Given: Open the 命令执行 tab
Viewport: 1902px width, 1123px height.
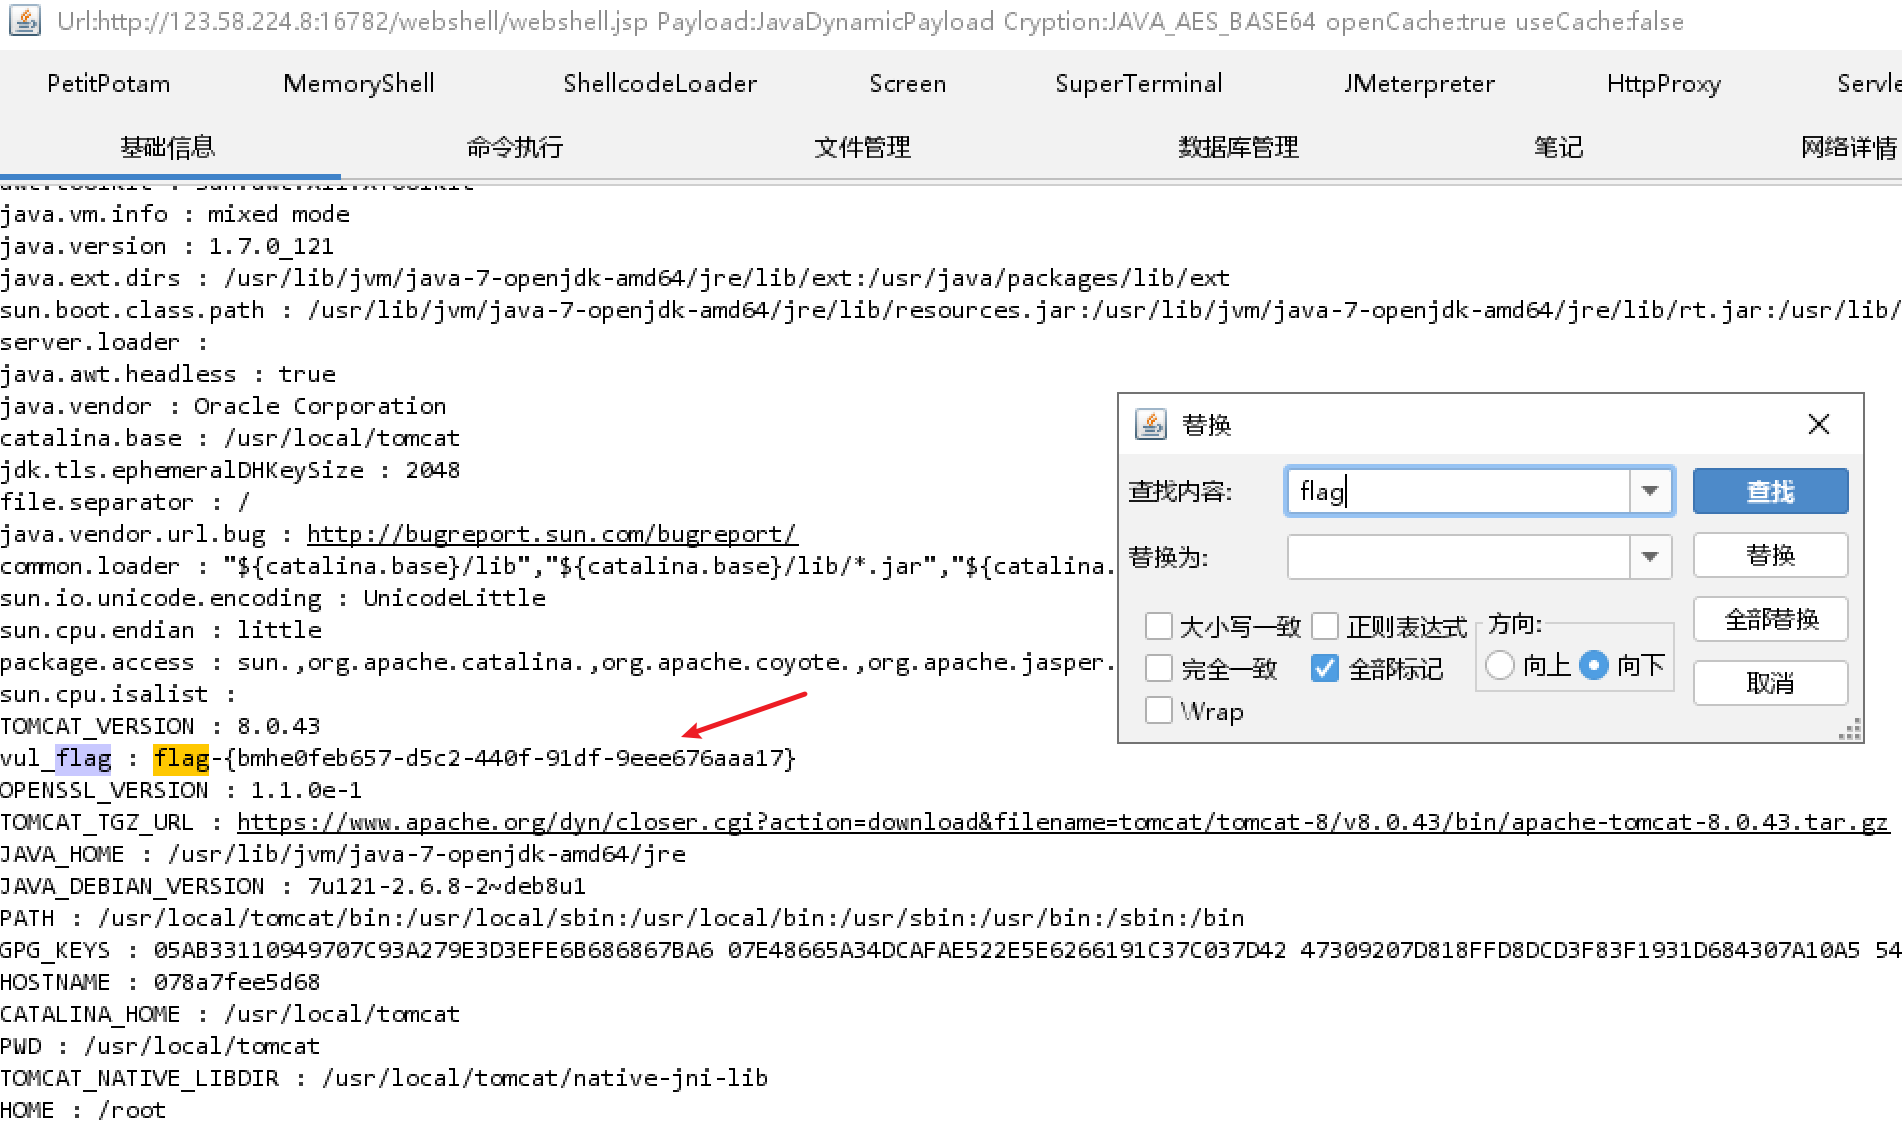Looking at the screenshot, I should click(515, 147).
